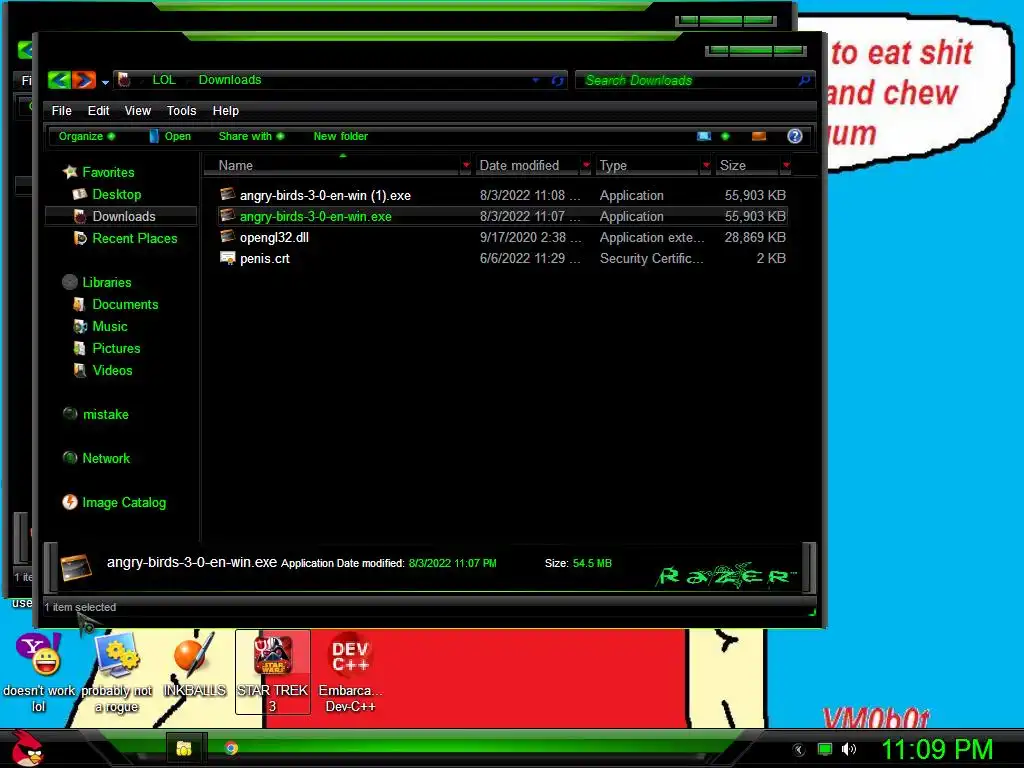This screenshot has height=768, width=1024.
Task: Click the search magnifier icon
Action: 804,80
